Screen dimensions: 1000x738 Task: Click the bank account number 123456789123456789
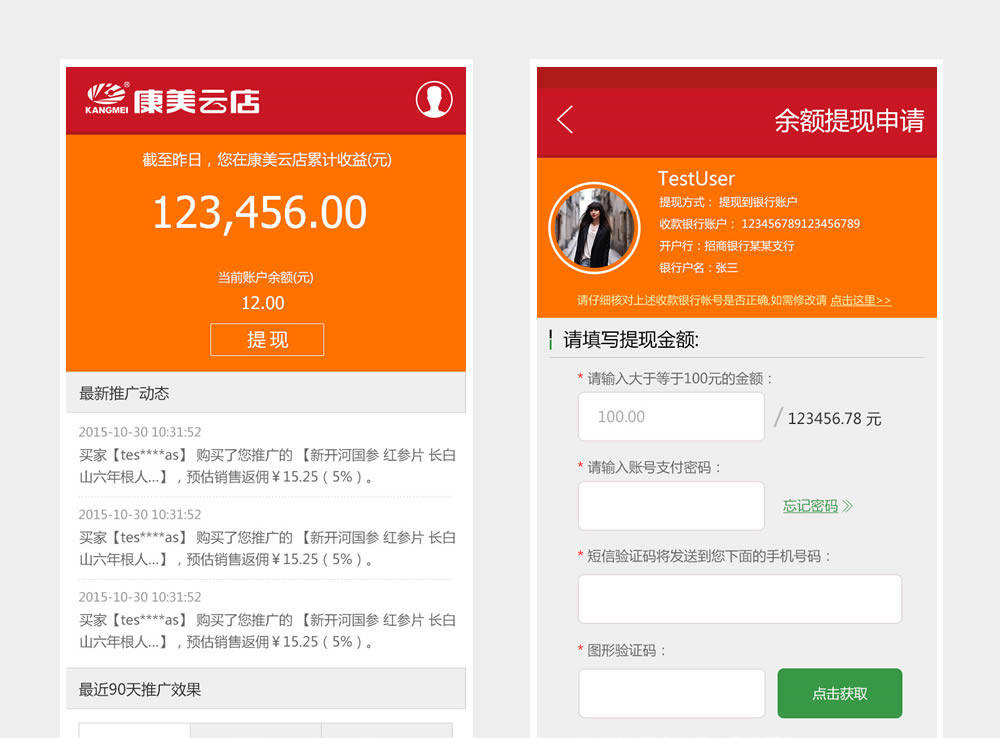(800, 224)
